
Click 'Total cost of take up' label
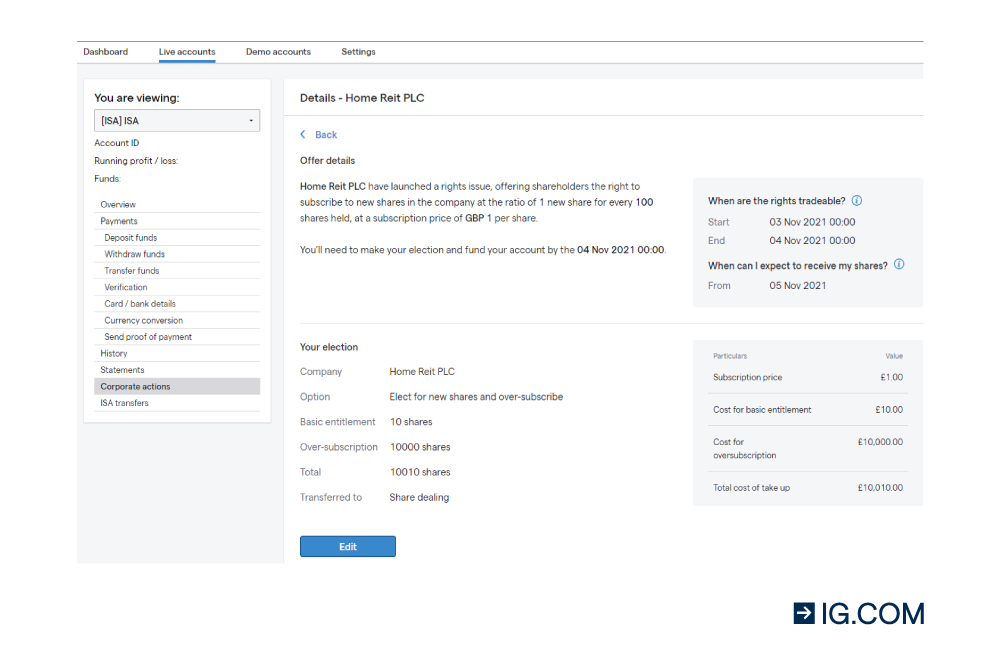(751, 488)
